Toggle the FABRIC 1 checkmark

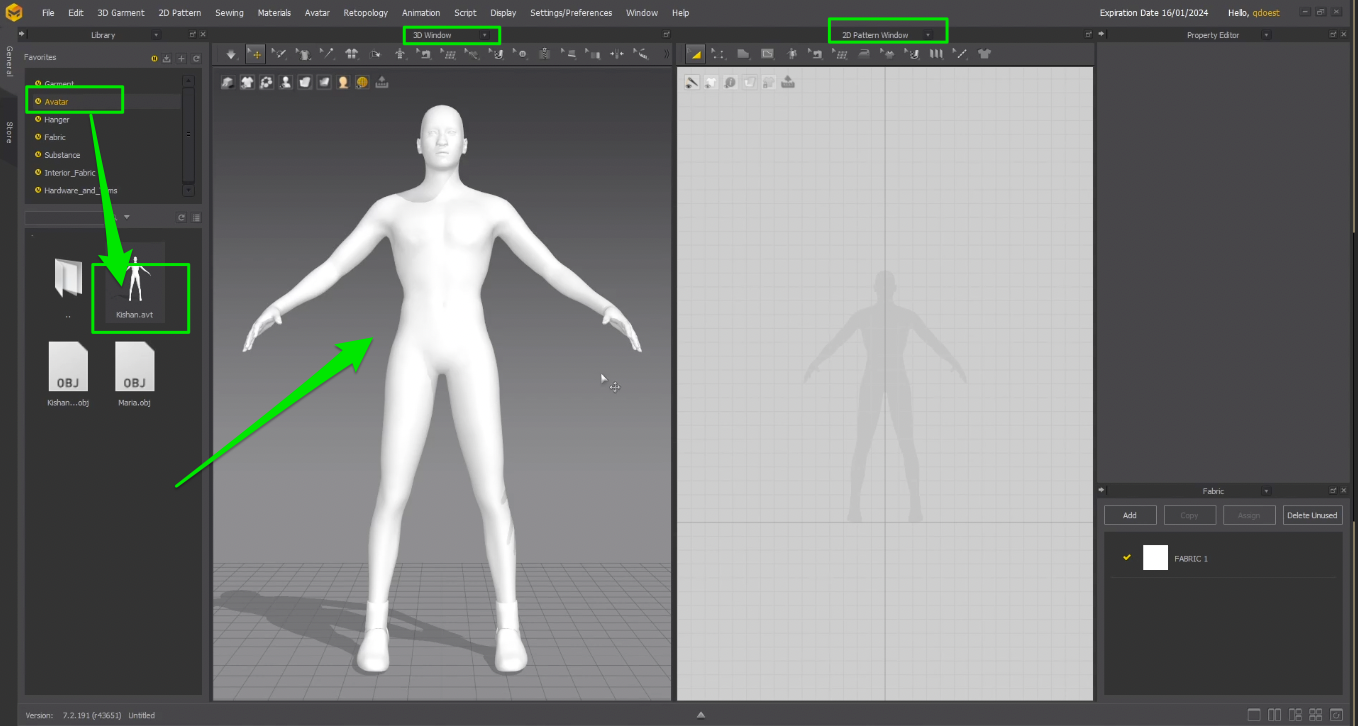point(1127,557)
